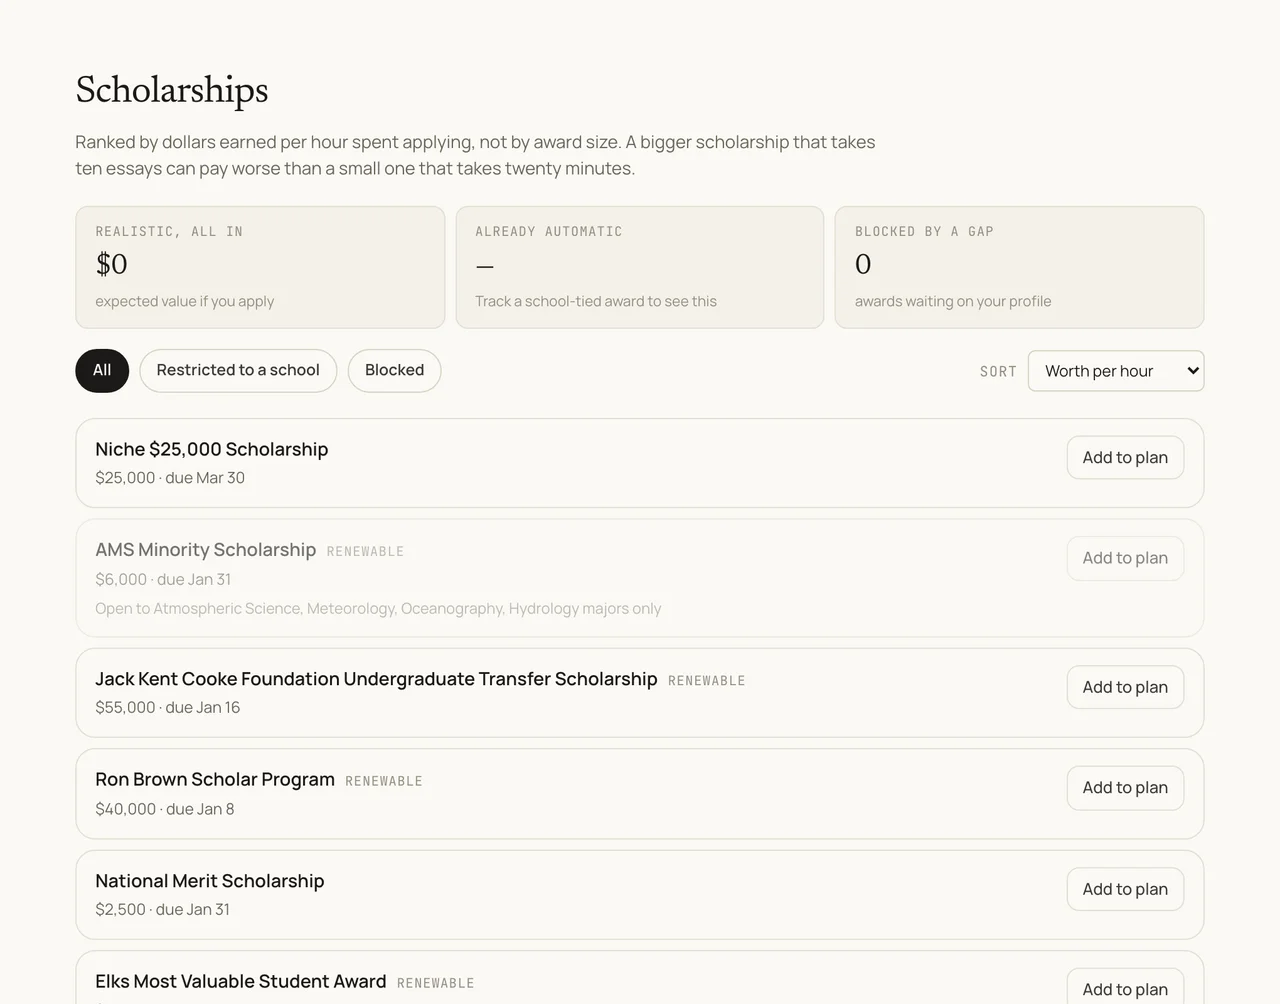
Task: Show only Blocked scholarships
Action: 394,371
